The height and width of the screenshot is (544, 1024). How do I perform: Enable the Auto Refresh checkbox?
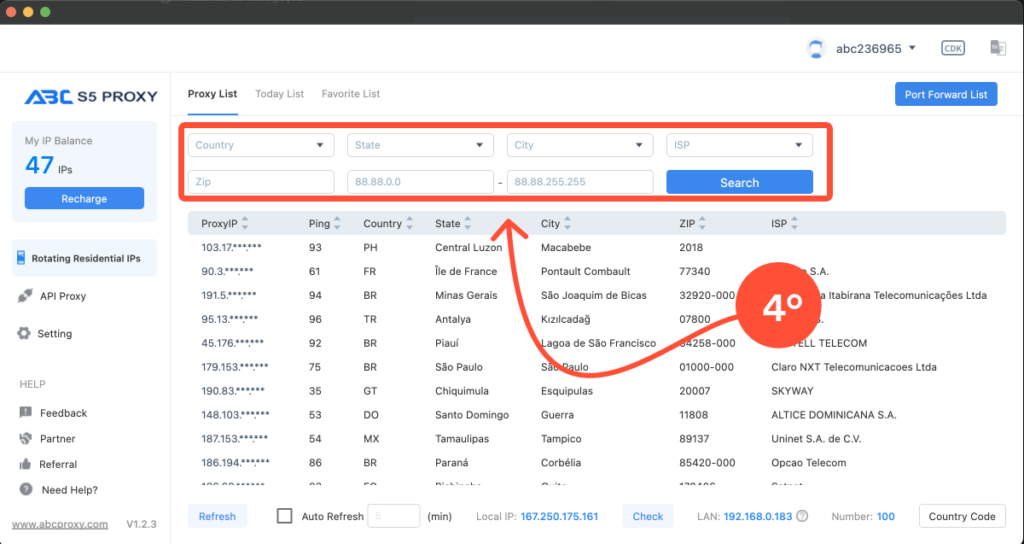[x=285, y=516]
